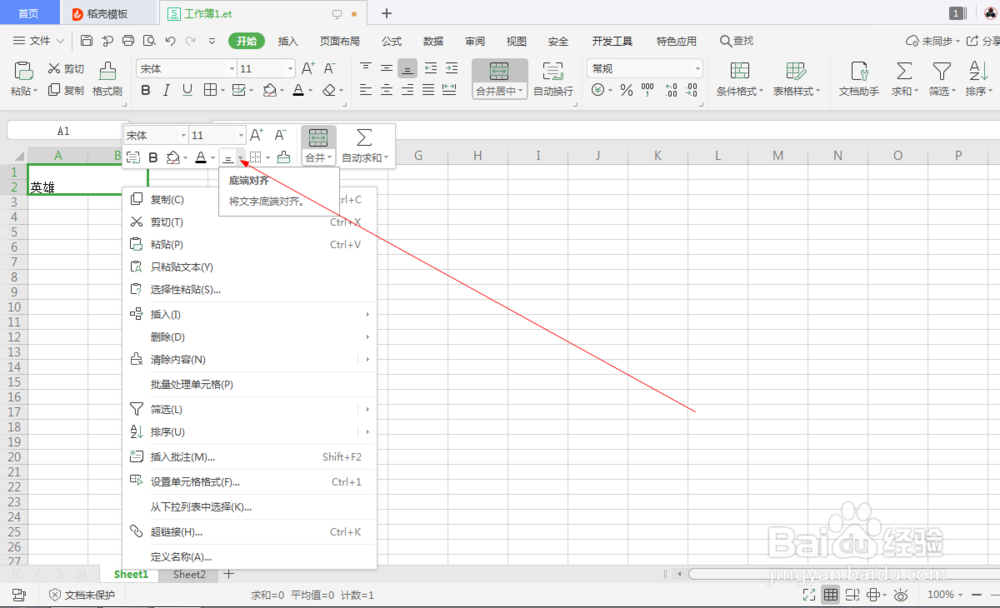Screen dimensions: 1000x608
Task: Switch to the Formulas (公式) tab
Action: [x=392, y=41]
